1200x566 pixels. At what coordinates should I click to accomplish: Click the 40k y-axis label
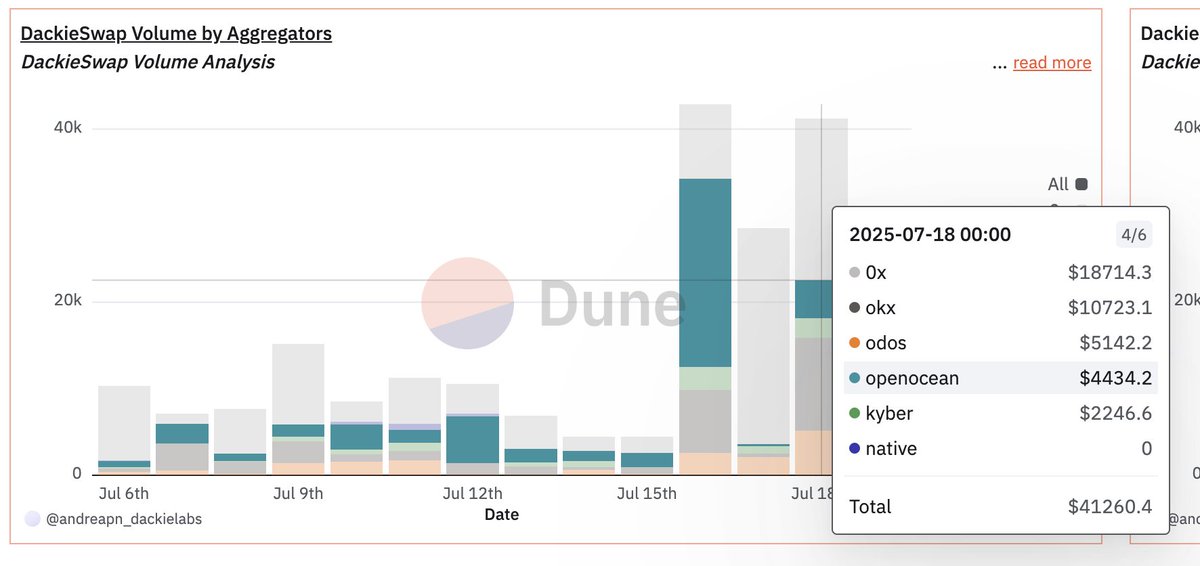(x=67, y=128)
